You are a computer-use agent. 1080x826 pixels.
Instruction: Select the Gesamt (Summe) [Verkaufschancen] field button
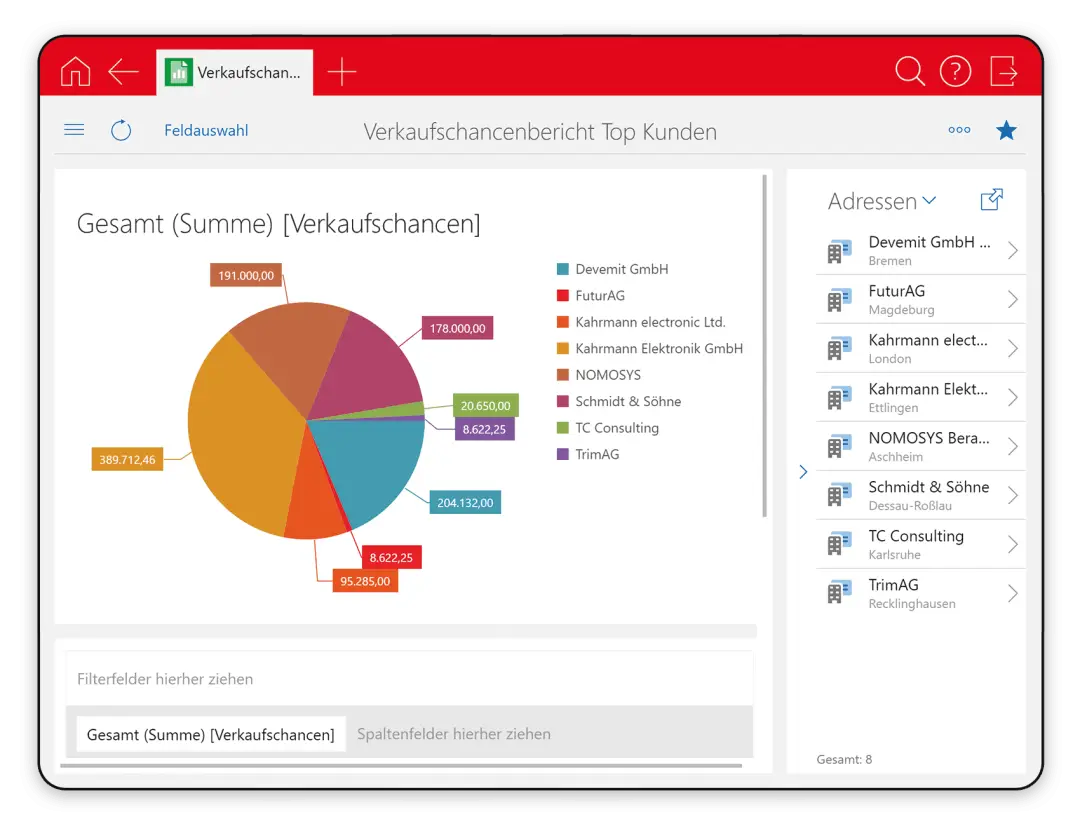pos(210,734)
